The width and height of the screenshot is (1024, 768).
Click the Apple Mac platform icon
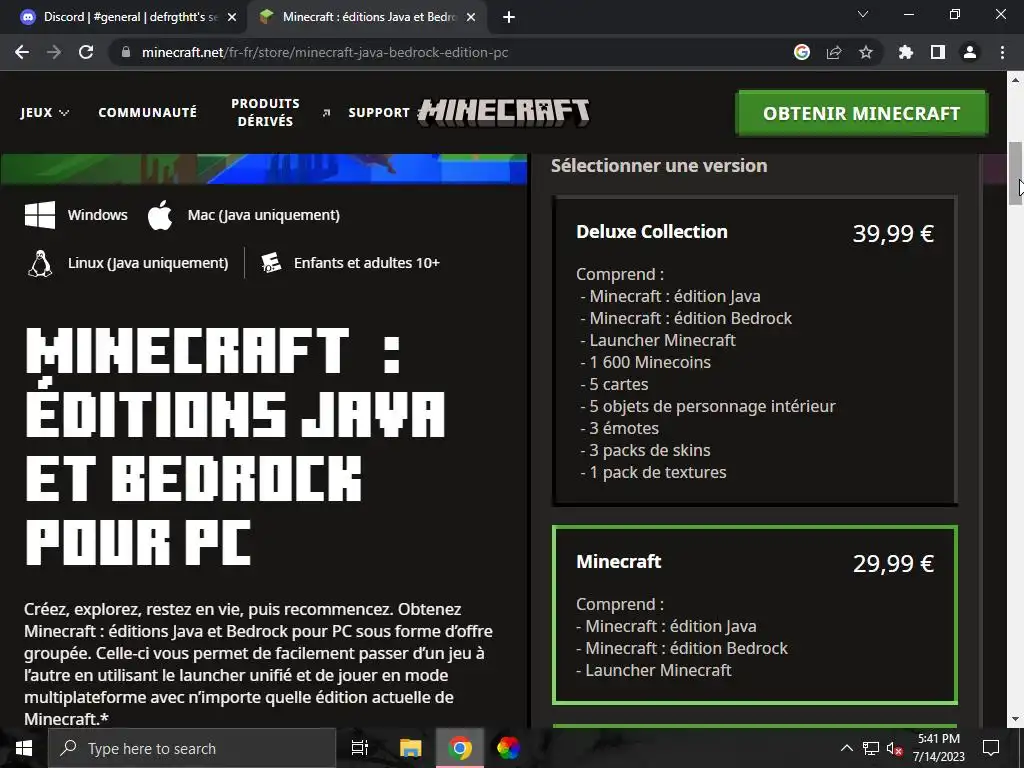[x=160, y=215]
